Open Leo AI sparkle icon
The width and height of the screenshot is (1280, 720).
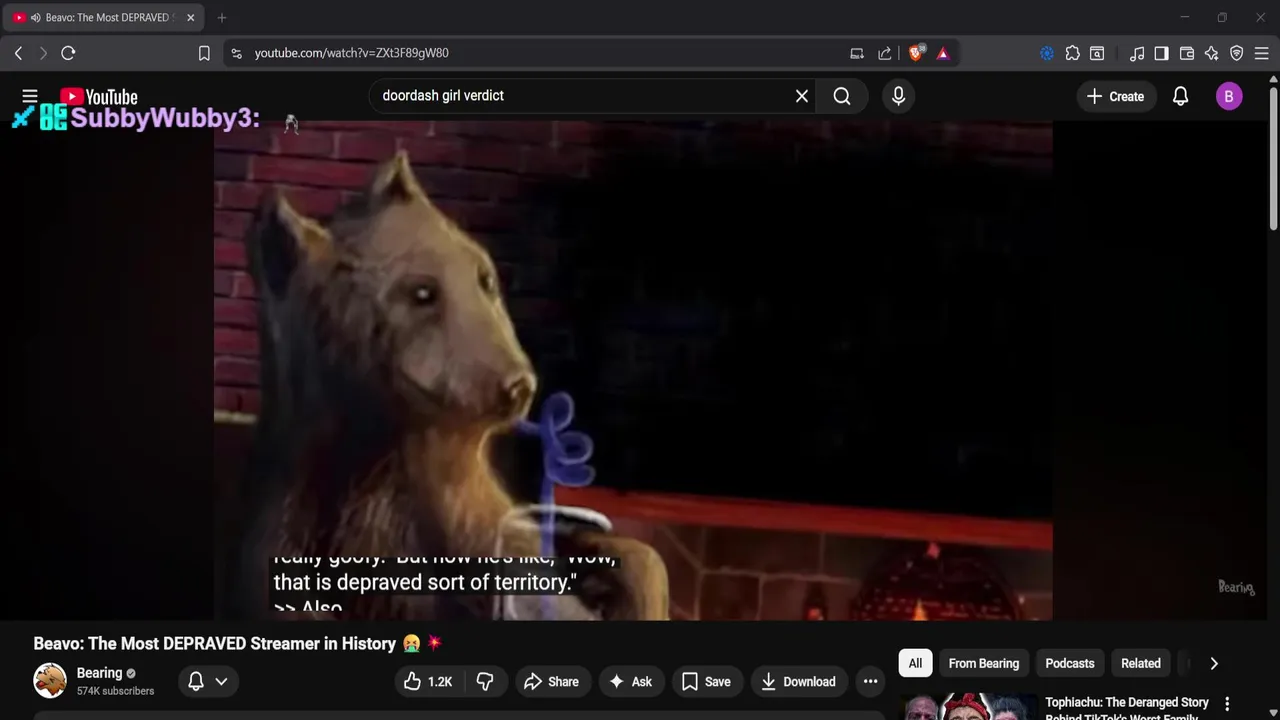click(x=1211, y=53)
